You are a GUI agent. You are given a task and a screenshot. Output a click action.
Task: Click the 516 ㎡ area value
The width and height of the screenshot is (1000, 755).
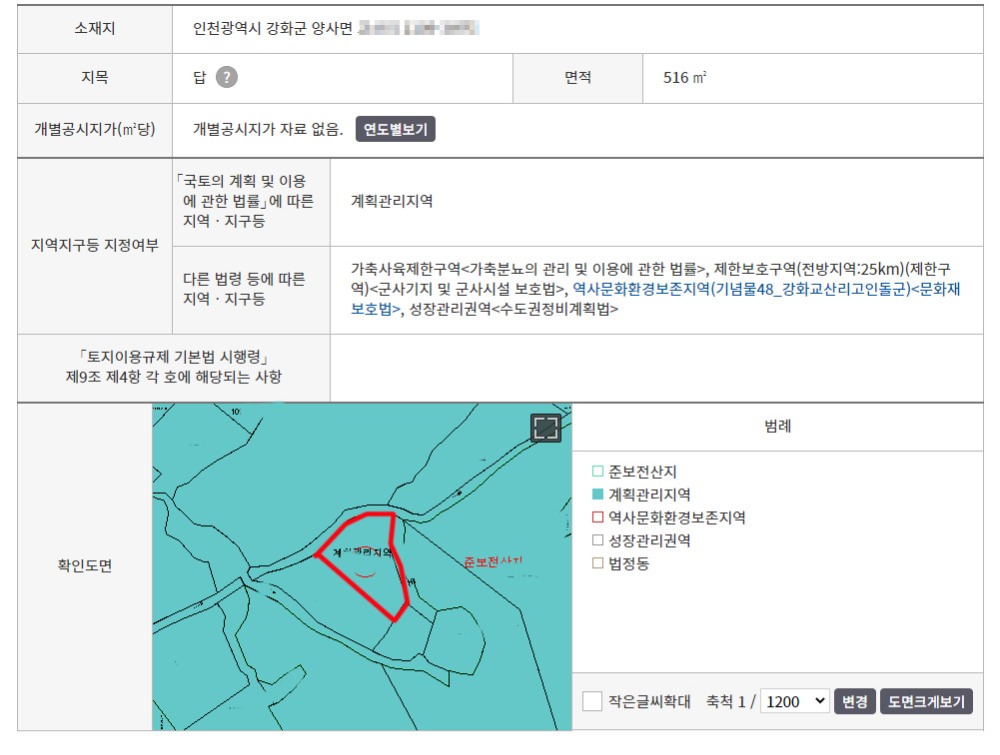pyautogui.click(x=684, y=77)
